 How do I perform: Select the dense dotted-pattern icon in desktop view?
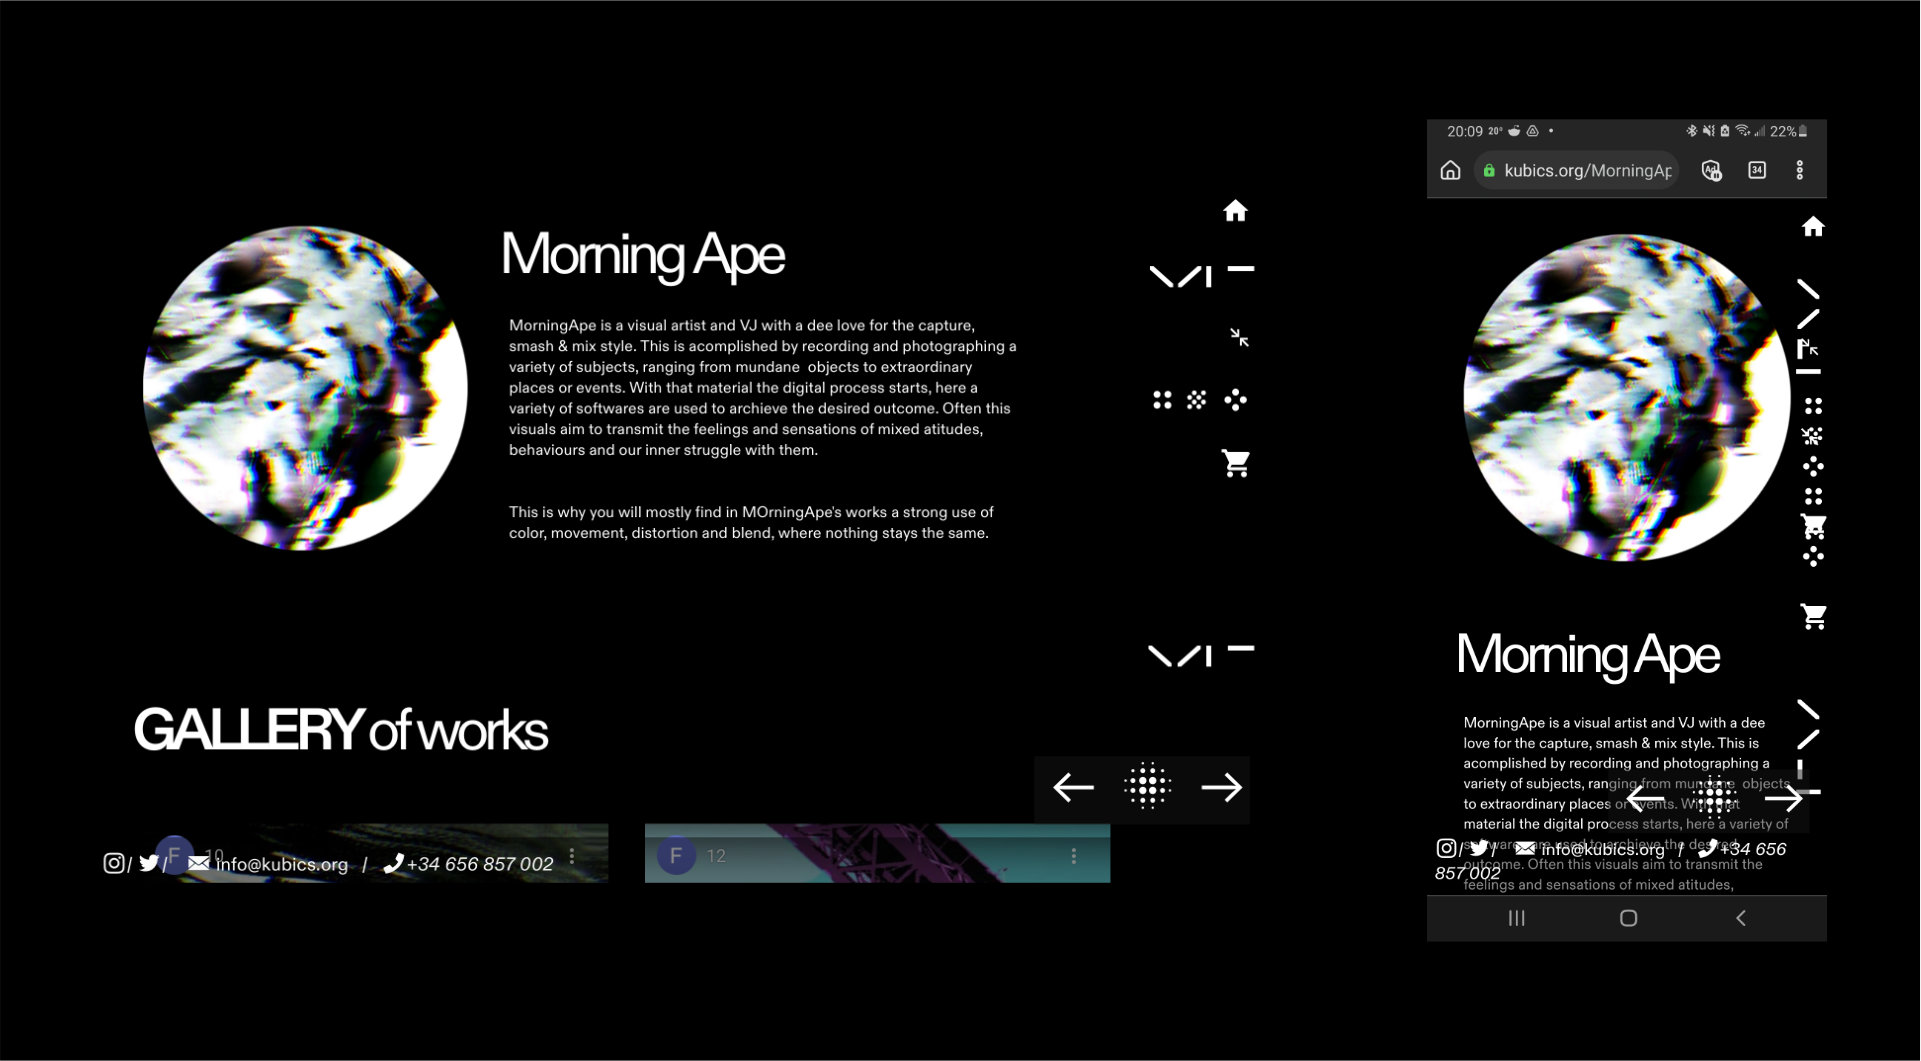[x=1196, y=400]
